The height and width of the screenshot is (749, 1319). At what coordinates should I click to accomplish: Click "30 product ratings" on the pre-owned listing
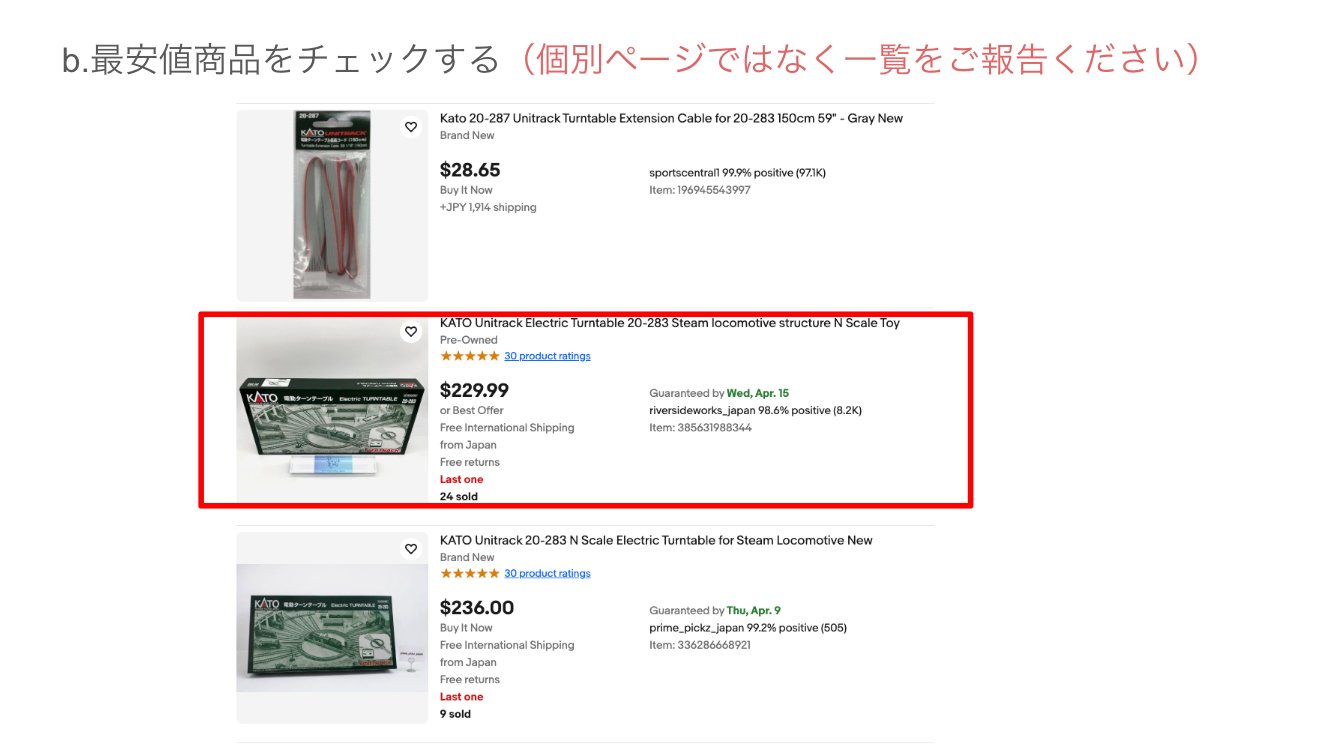[x=547, y=356]
